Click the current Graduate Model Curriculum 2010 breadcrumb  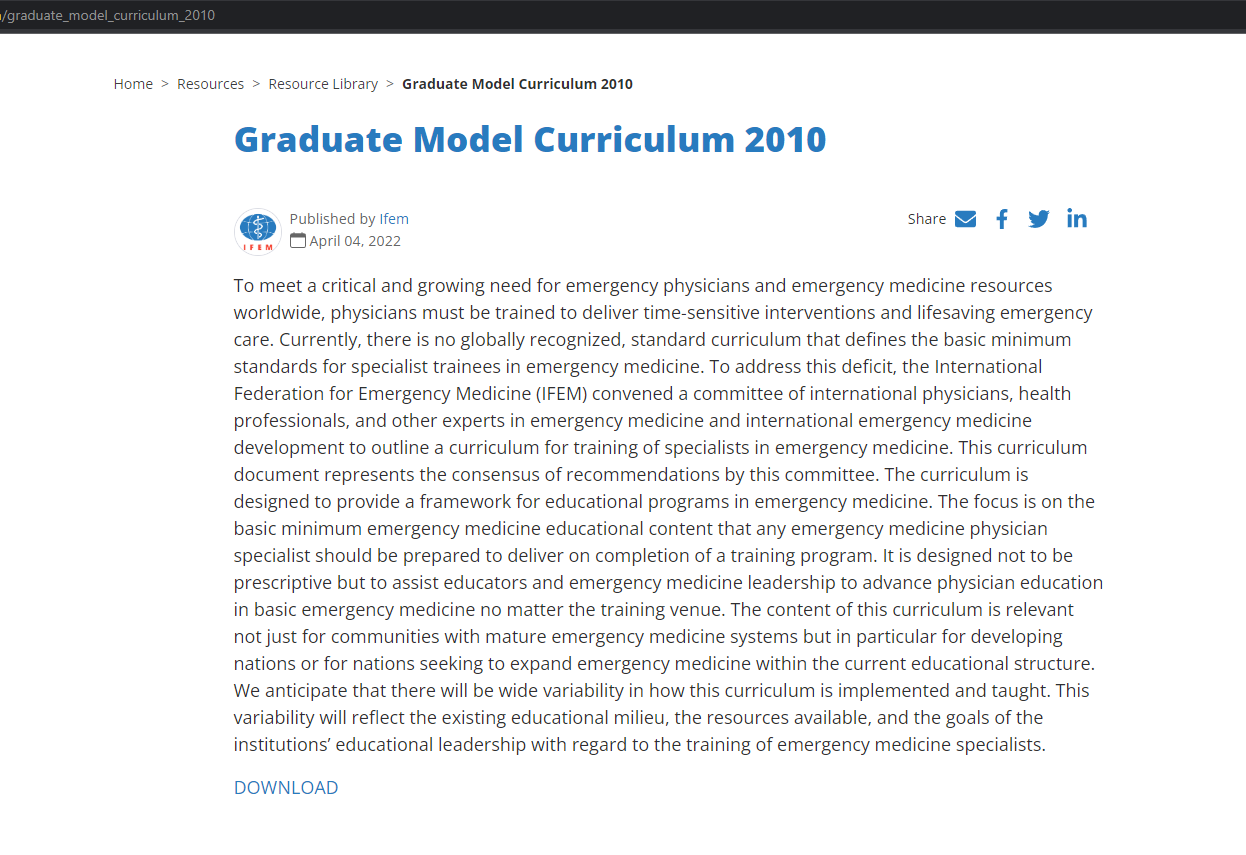click(x=517, y=84)
